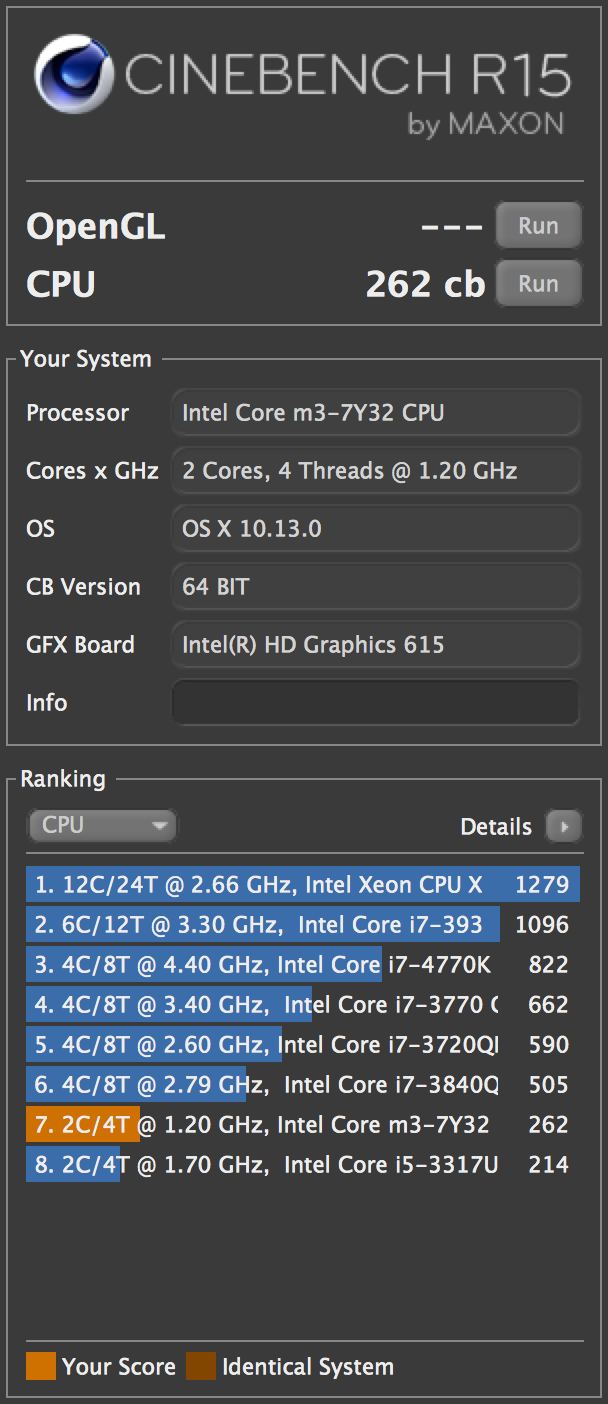This screenshot has width=608, height=1404.
Task: Open the CPU ranking dropdown
Action: tap(102, 825)
